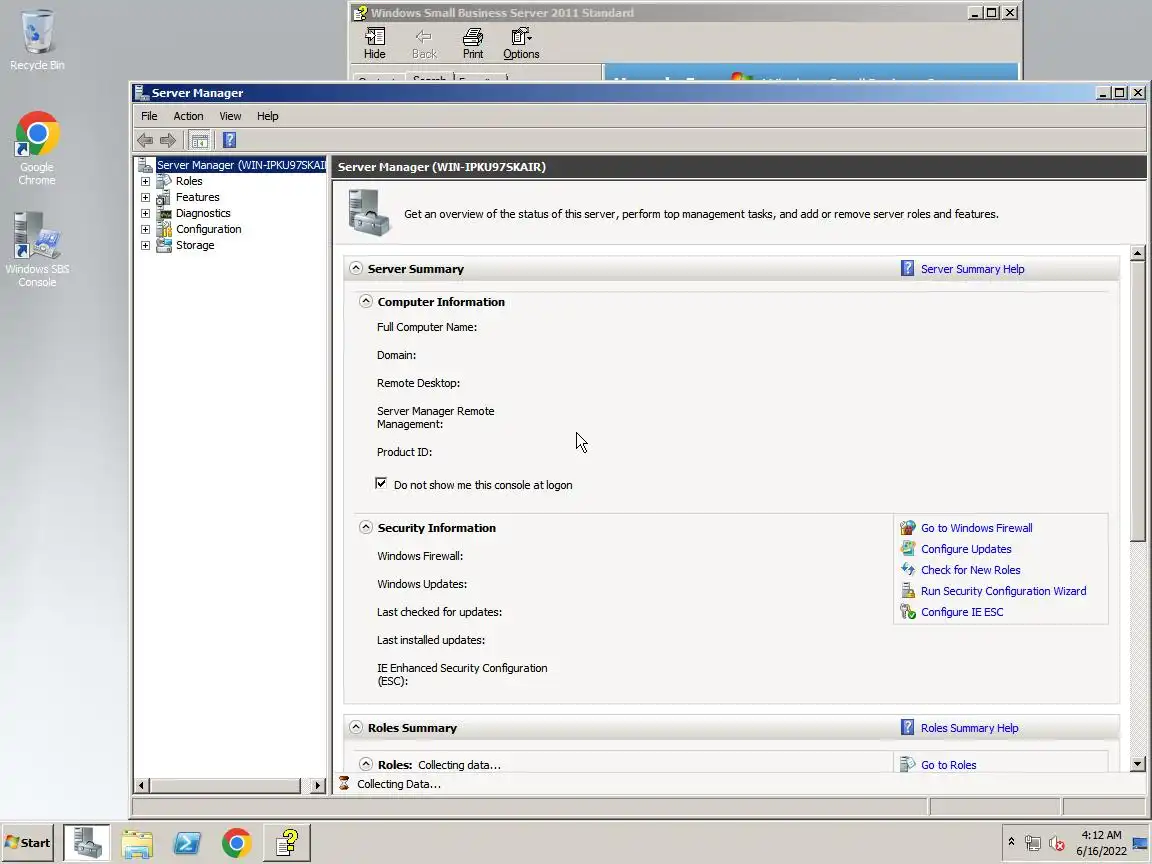
Task: Open Recycle Bin desktop icon
Action: 37,40
